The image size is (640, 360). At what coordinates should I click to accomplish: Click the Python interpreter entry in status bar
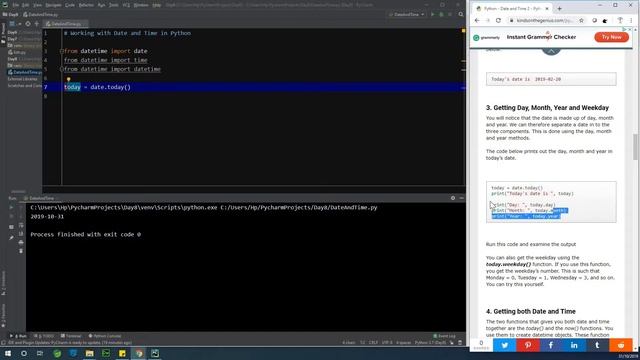(430, 342)
